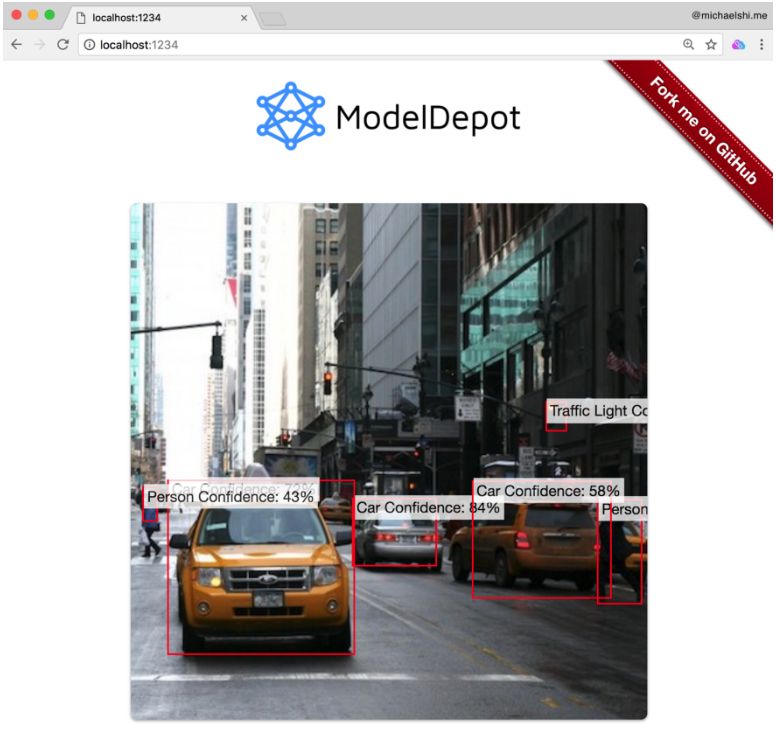The height and width of the screenshot is (740, 777).
Task: Focus the localhost:1234 address bar
Action: click(x=380, y=45)
